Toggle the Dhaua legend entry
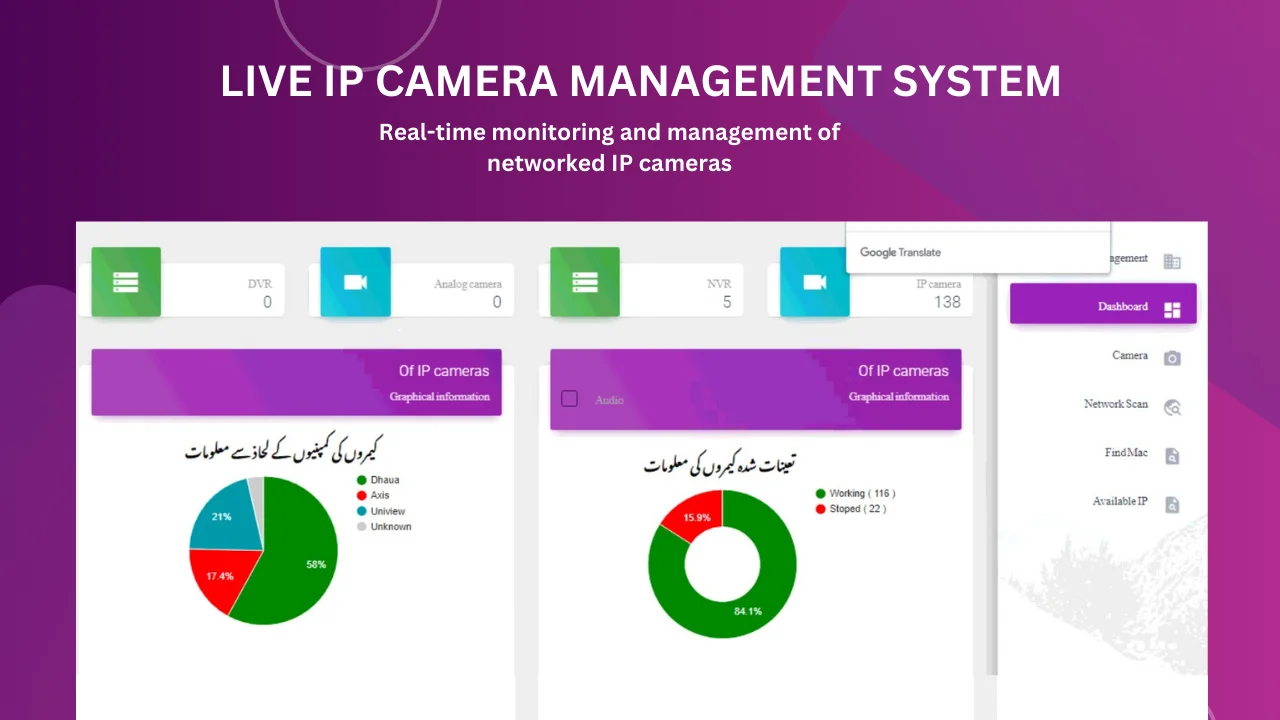This screenshot has width=1280, height=720. tap(378, 480)
